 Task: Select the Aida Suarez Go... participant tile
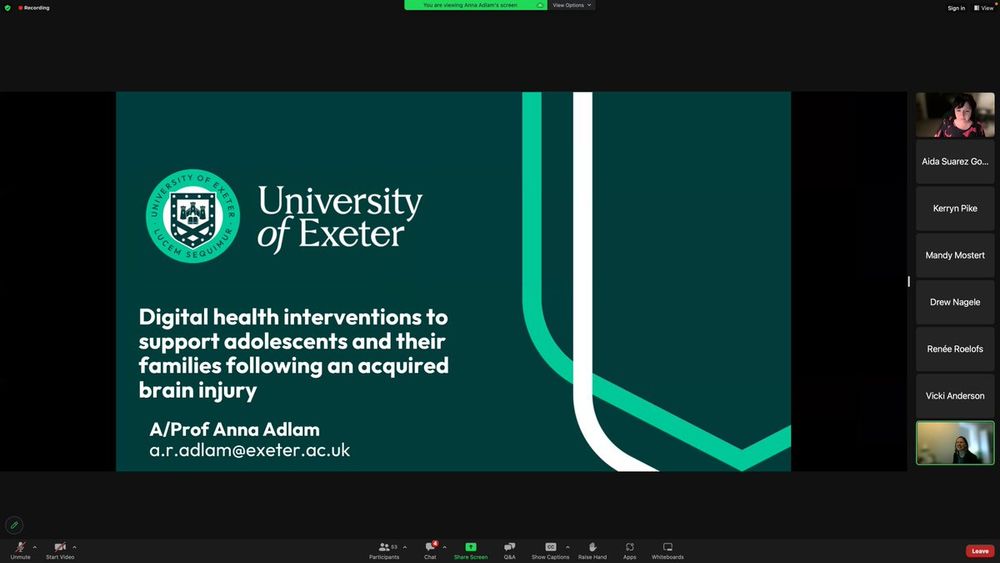(x=955, y=162)
